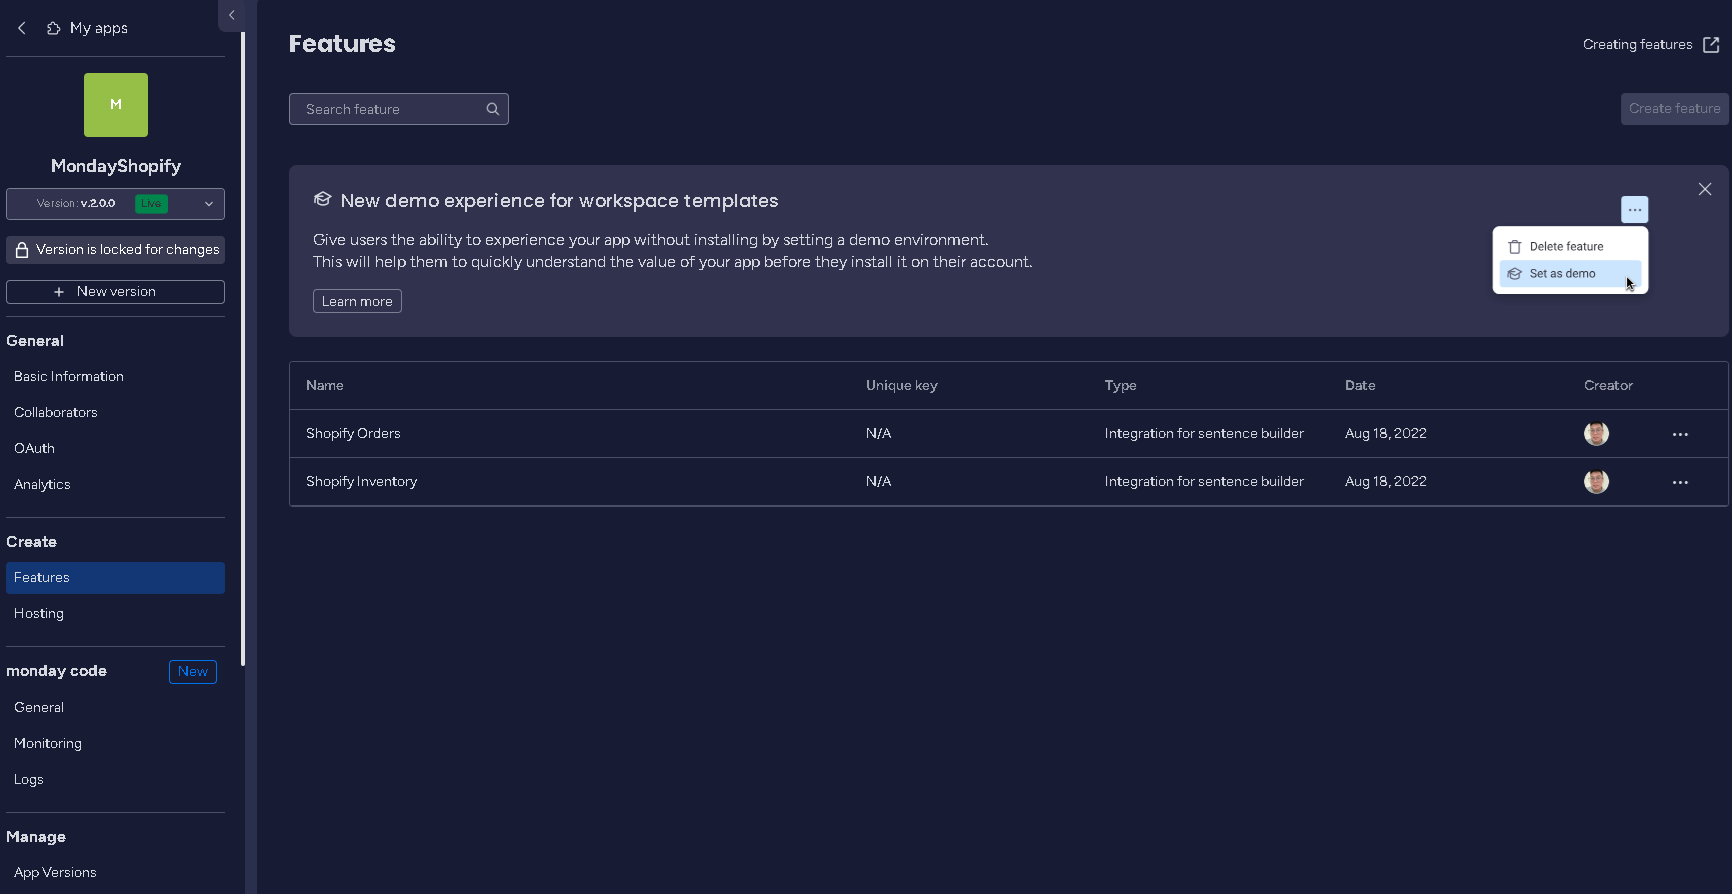Click the Aug 18, 2022 date of Shopify Orders
Screen dimensions: 1732x894
pyautogui.click(x=1386, y=434)
